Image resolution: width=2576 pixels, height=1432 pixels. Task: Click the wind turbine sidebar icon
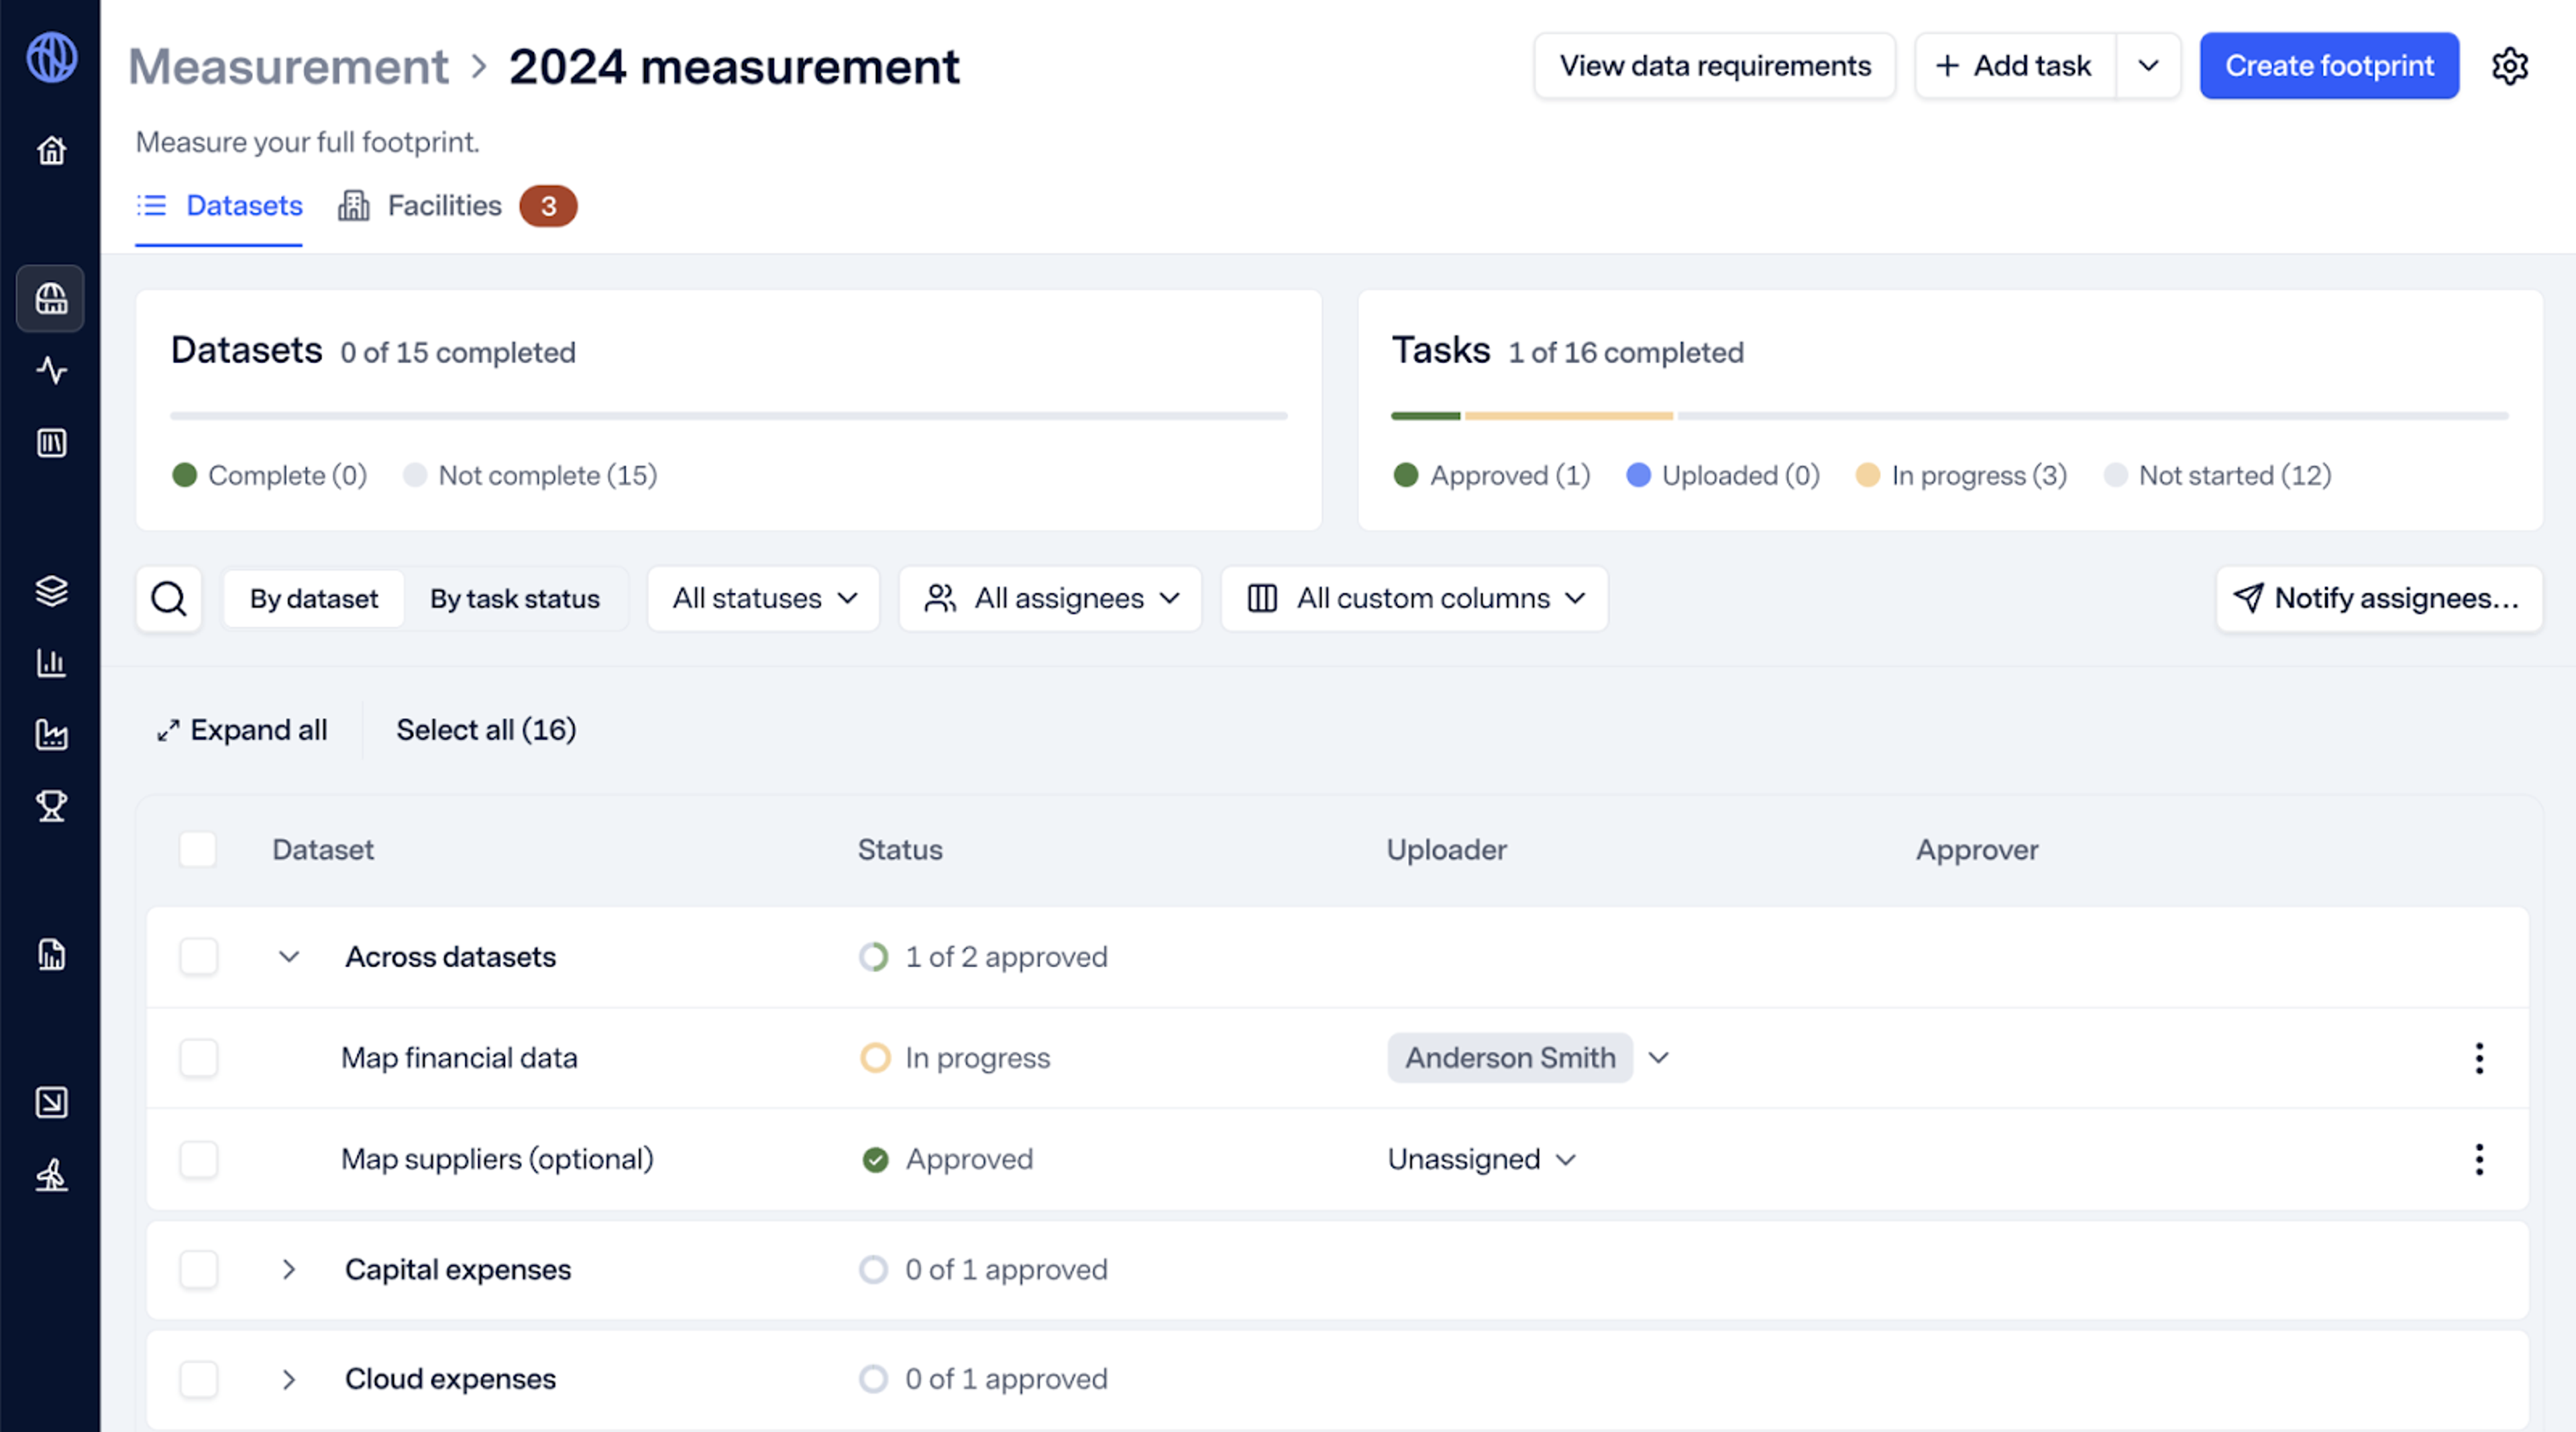pyautogui.click(x=51, y=1174)
